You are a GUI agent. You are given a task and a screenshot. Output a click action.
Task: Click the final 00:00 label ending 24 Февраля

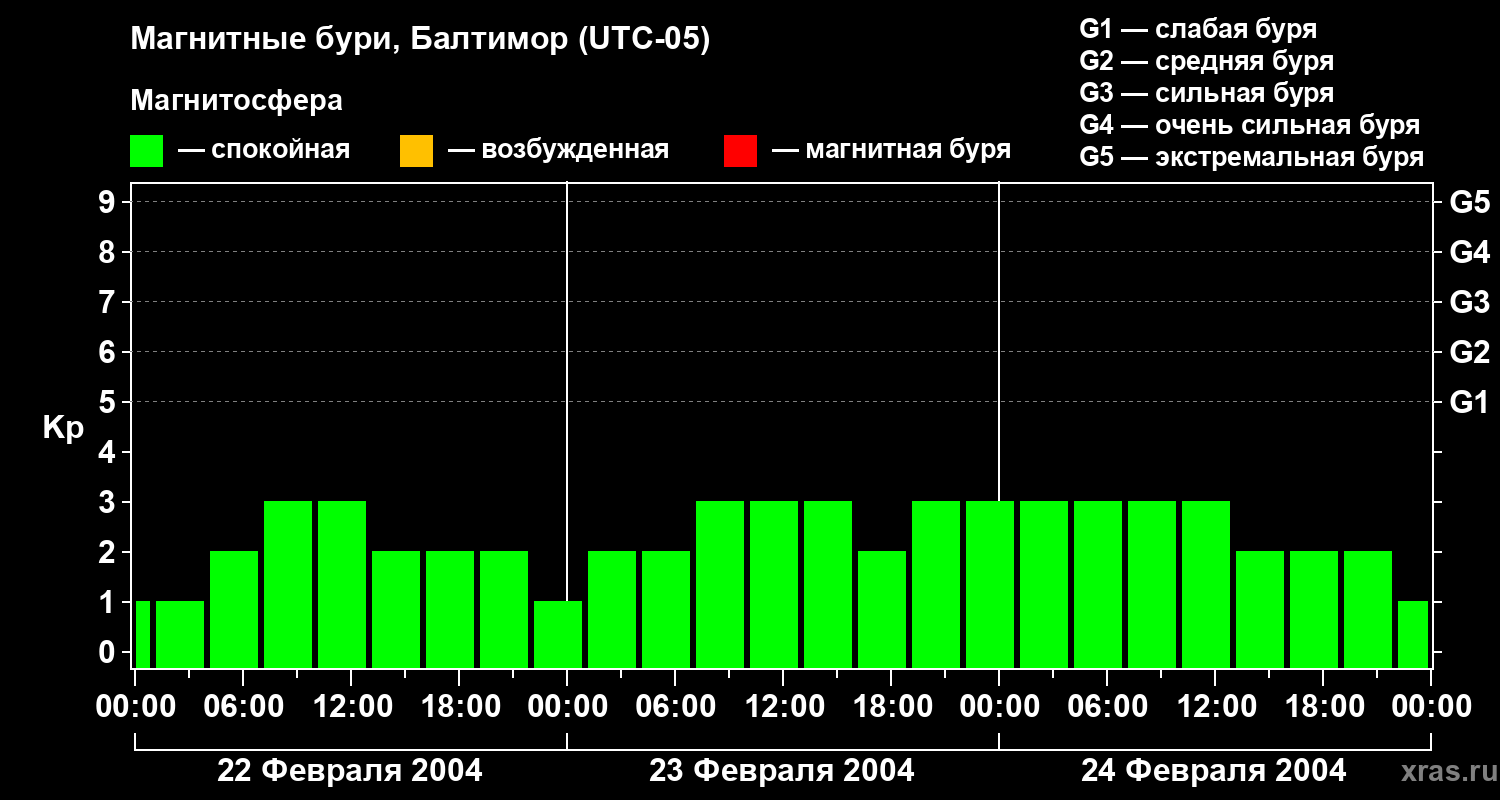pos(1431,707)
